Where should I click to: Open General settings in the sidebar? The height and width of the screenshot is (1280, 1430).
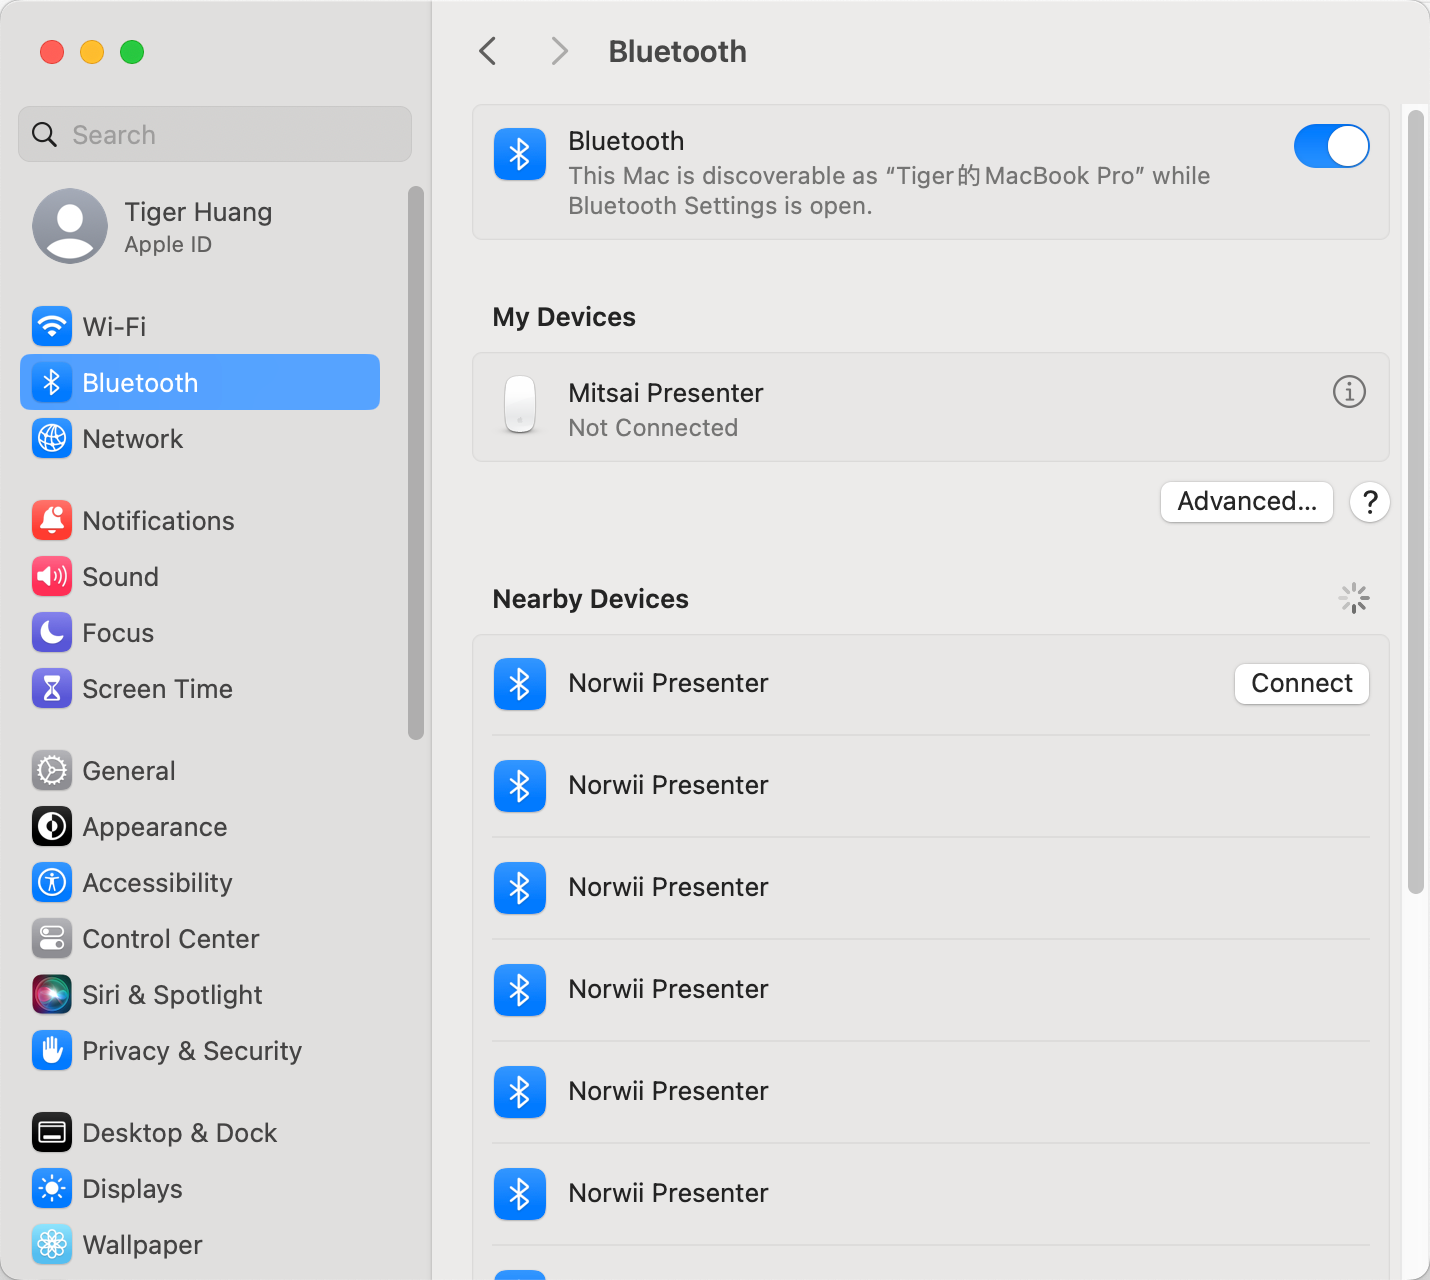tap(200, 770)
